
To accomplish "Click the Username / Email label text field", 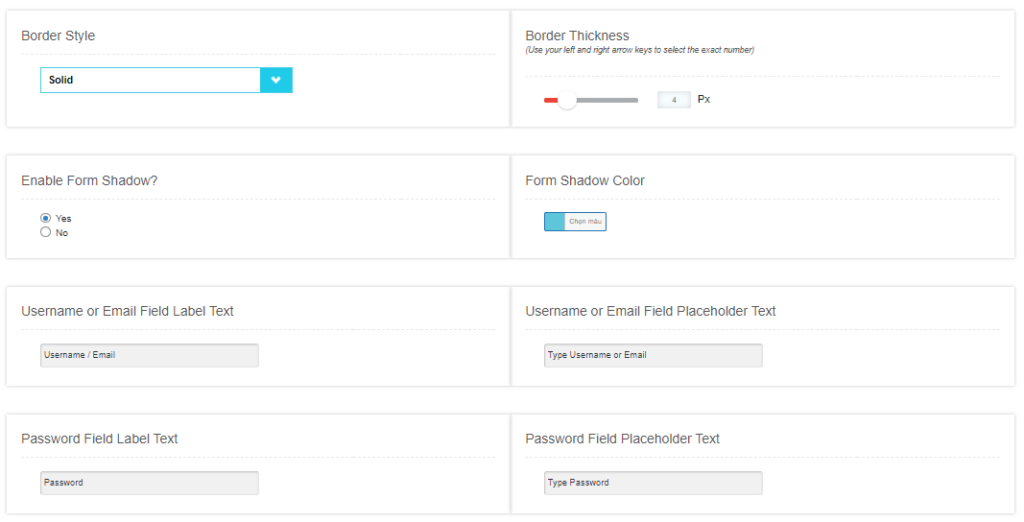I will pyautogui.click(x=150, y=355).
